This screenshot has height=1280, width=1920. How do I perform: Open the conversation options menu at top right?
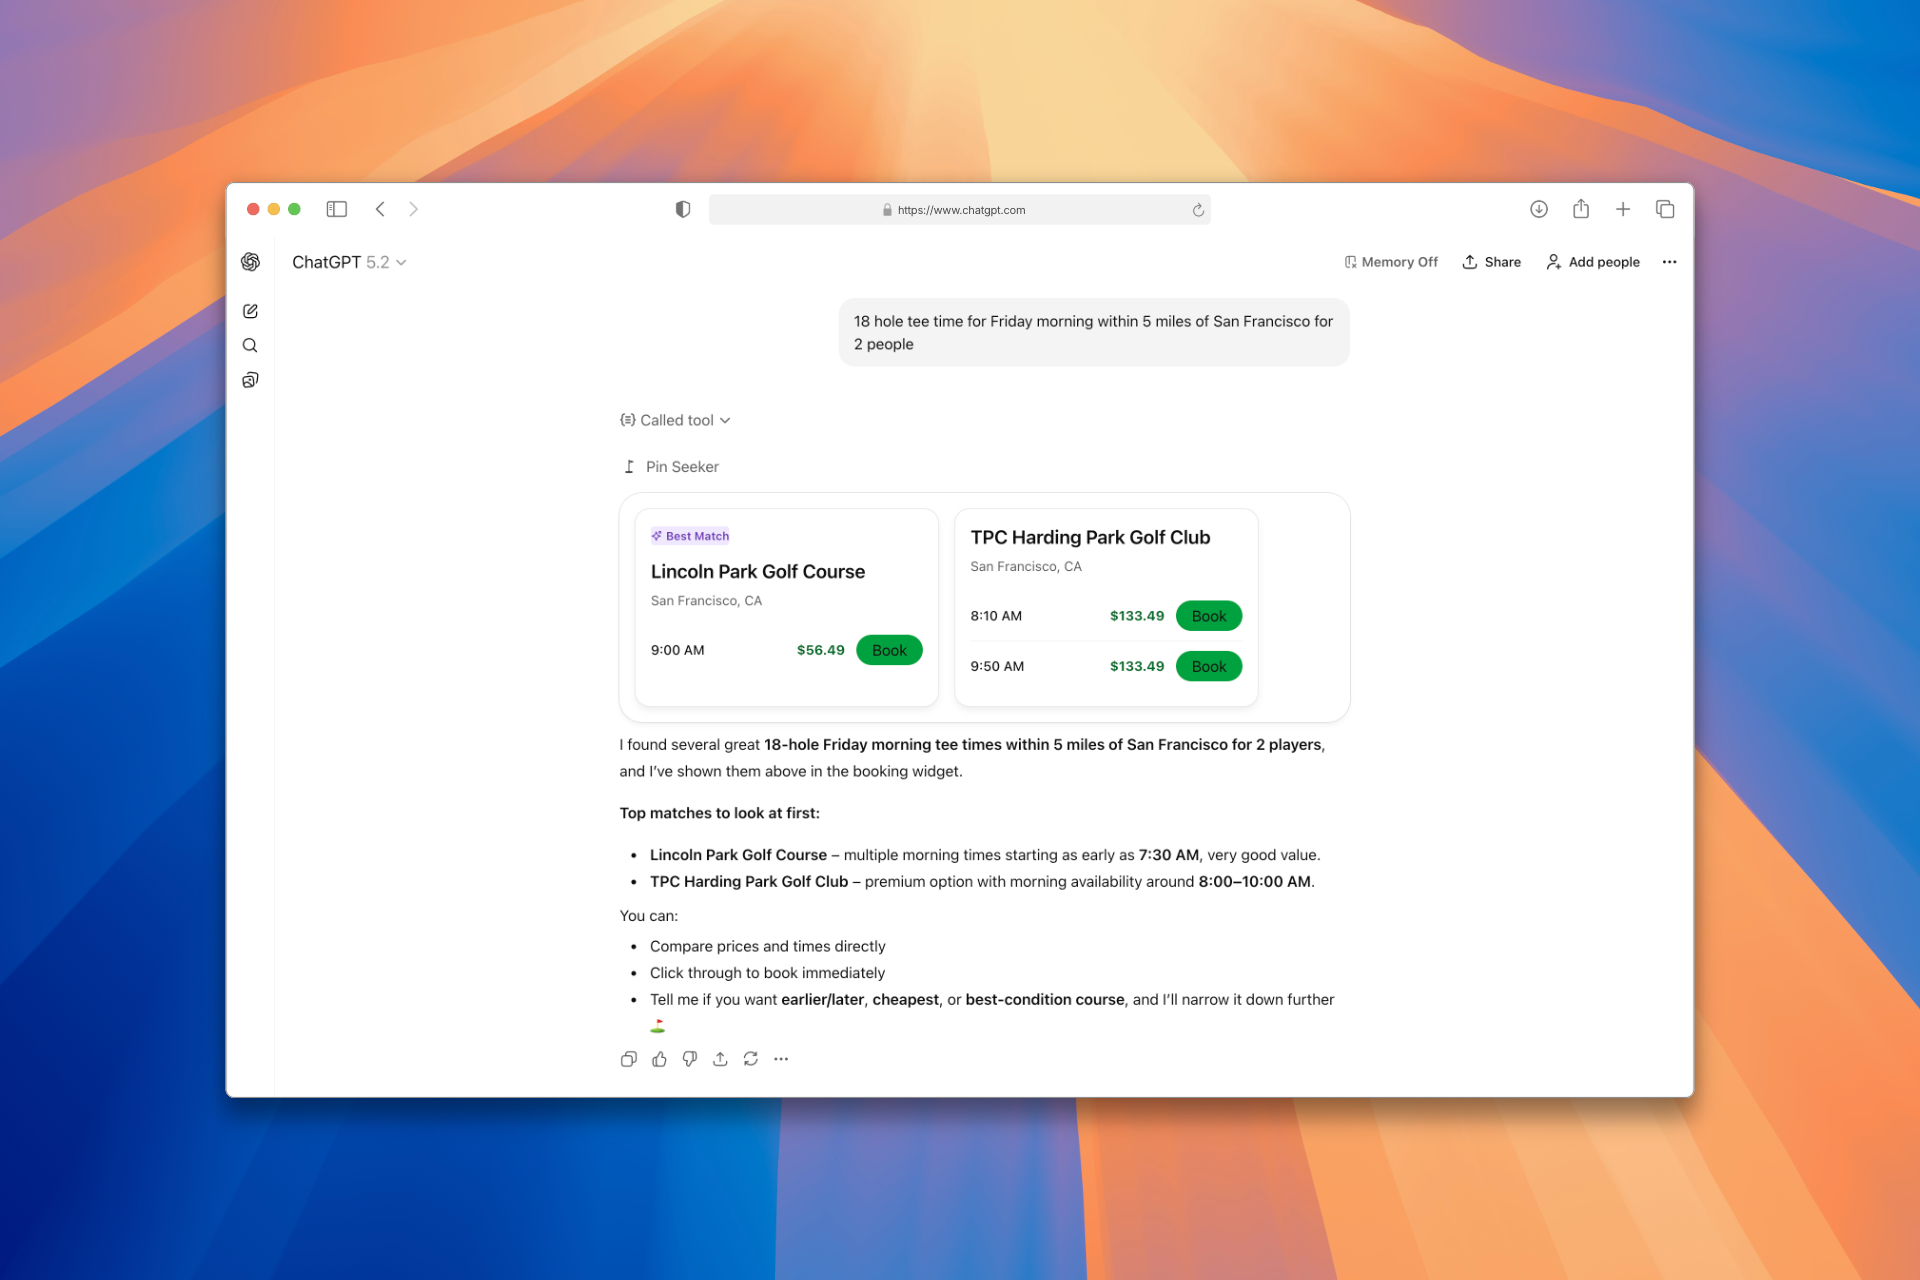click(x=1669, y=262)
